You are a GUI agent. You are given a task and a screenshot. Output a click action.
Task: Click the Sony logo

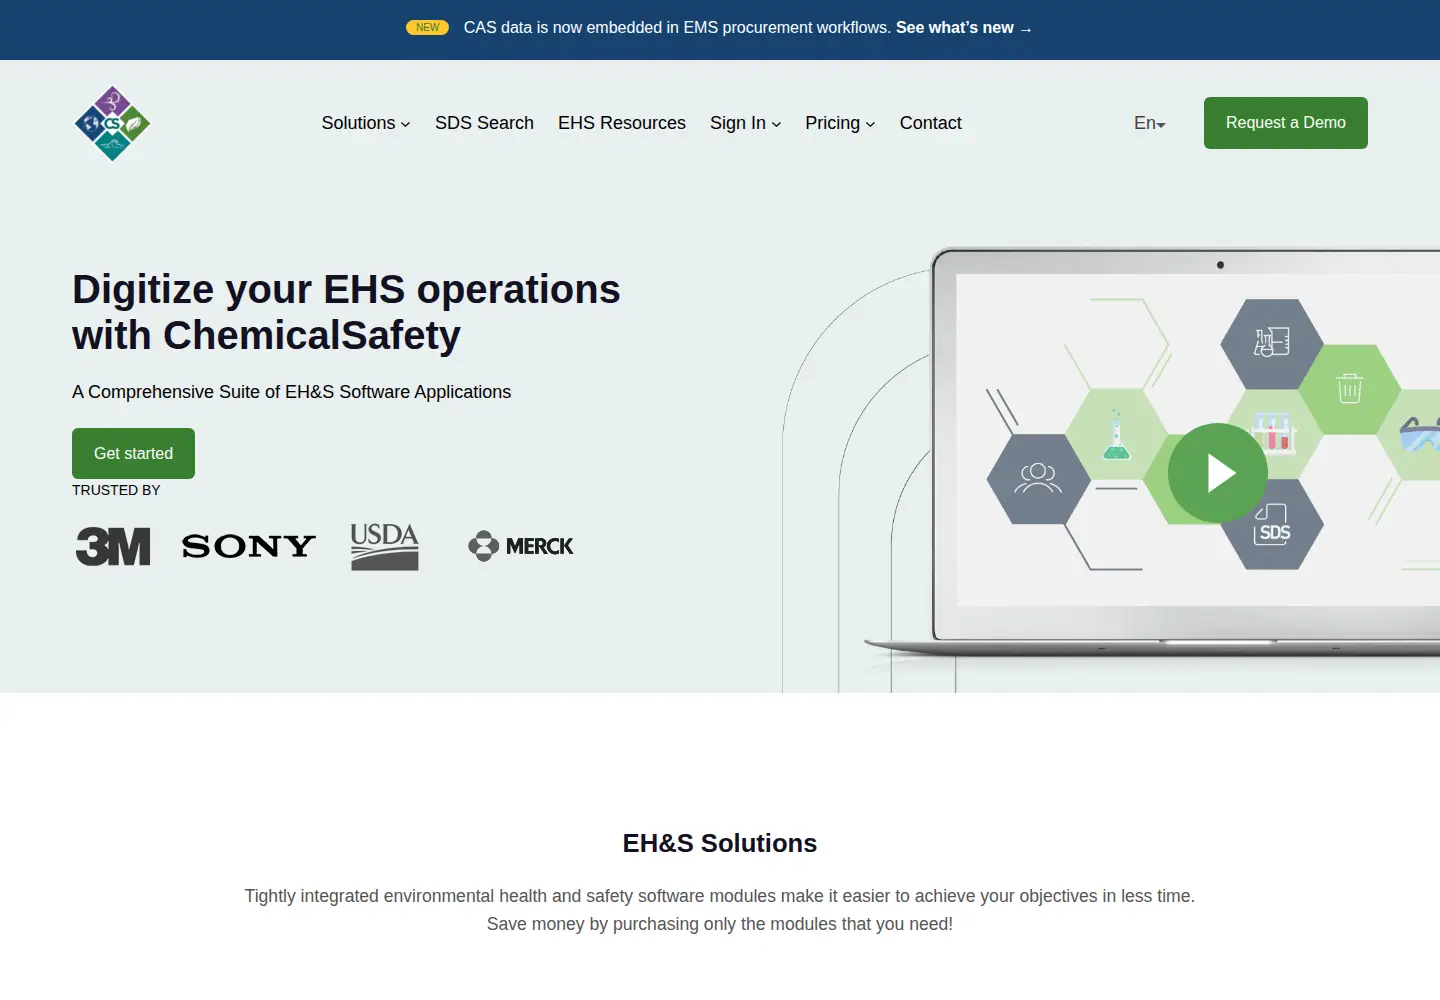pos(248,546)
